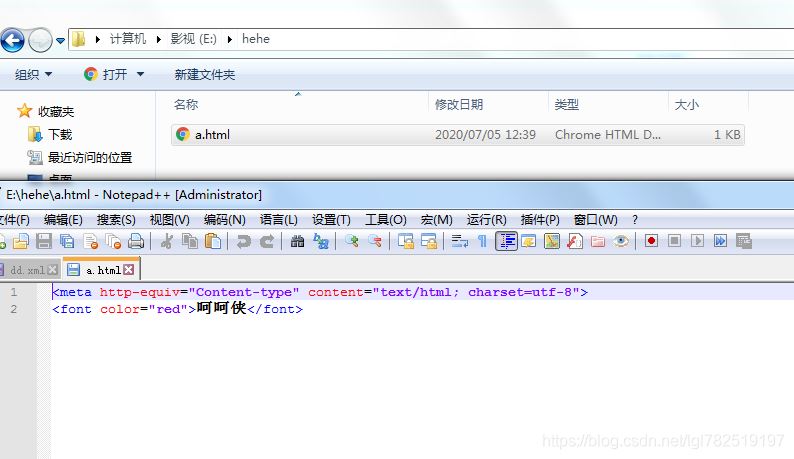
Task: Open the Function List panel
Action: (575, 241)
